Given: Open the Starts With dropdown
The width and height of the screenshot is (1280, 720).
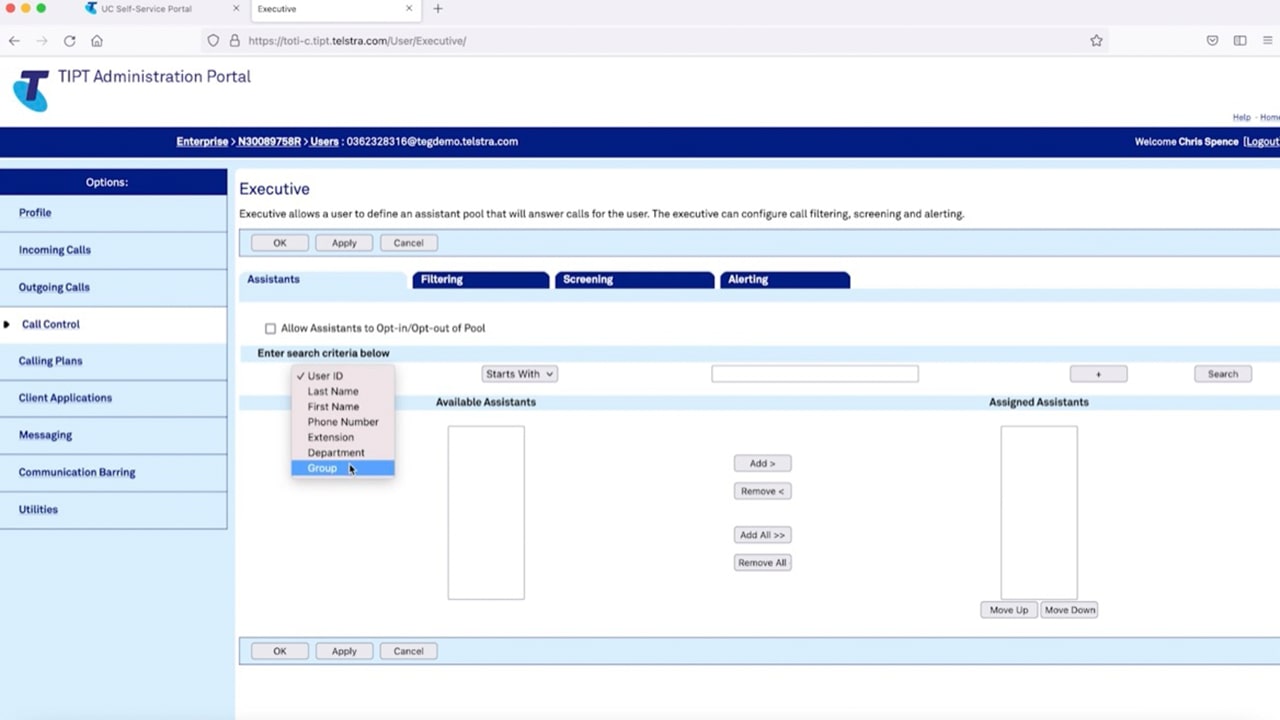Looking at the screenshot, I should coord(519,374).
